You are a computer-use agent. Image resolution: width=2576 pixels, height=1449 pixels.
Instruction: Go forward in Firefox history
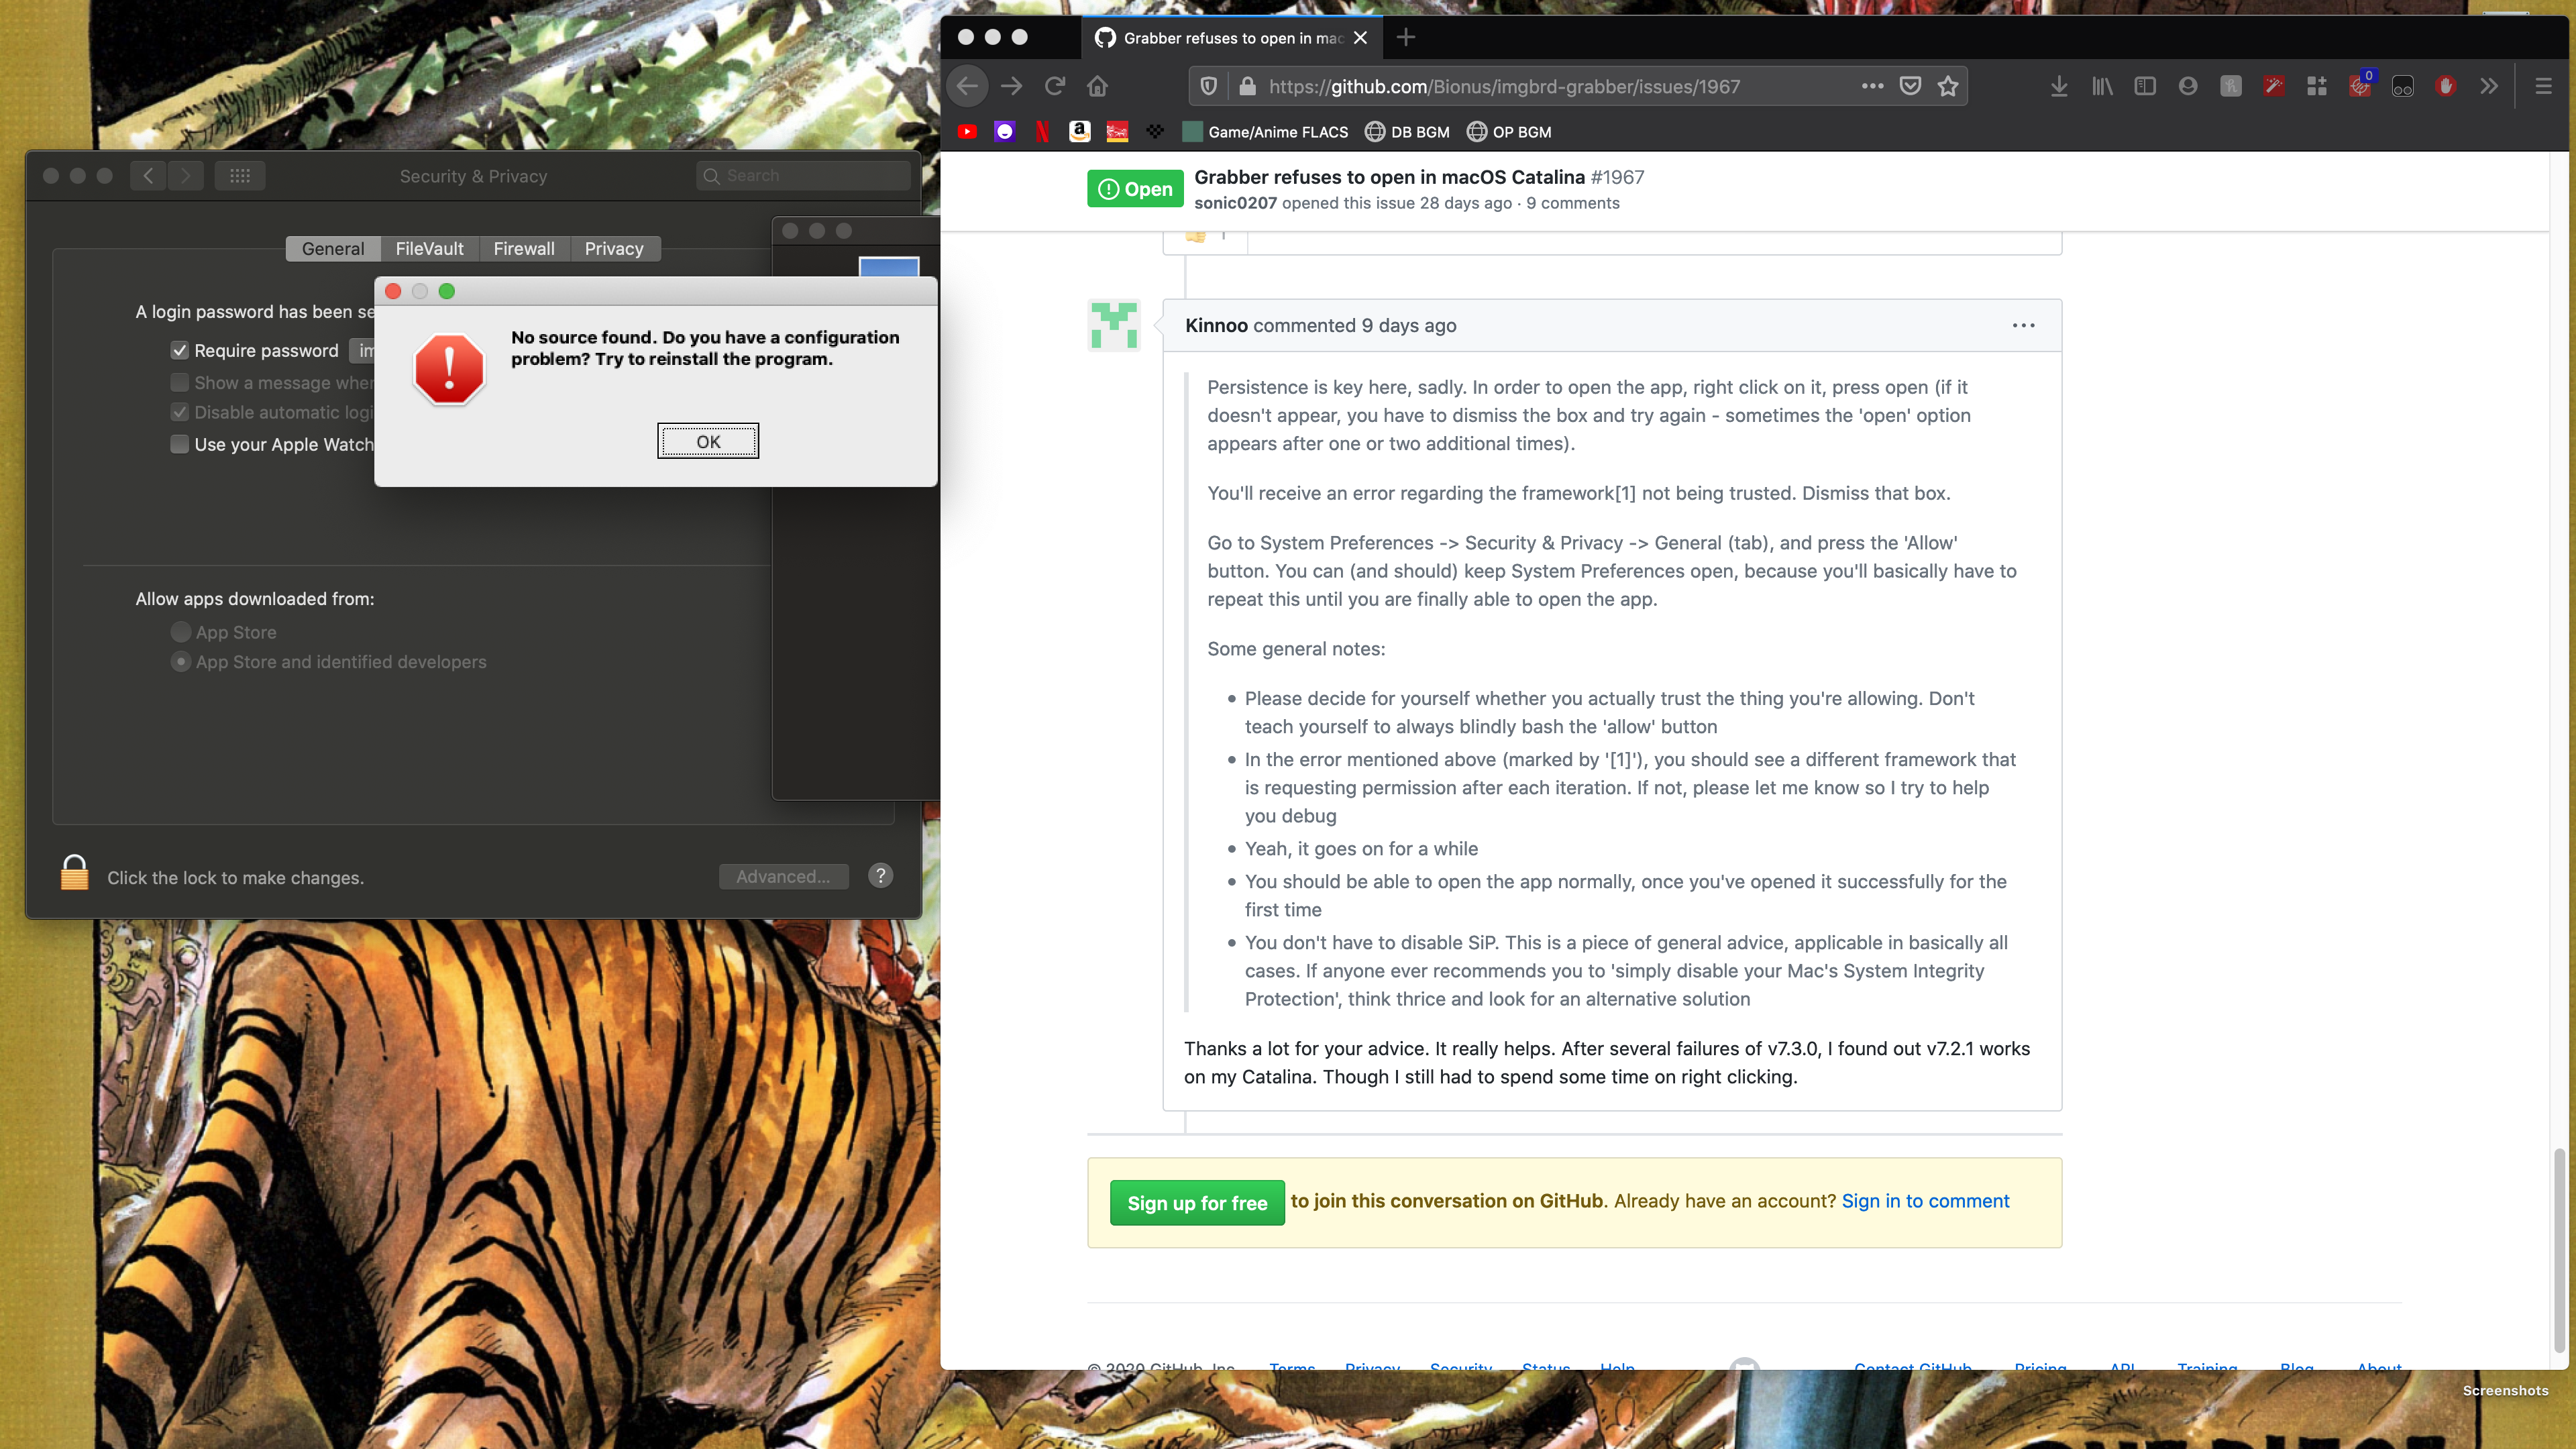point(1011,87)
